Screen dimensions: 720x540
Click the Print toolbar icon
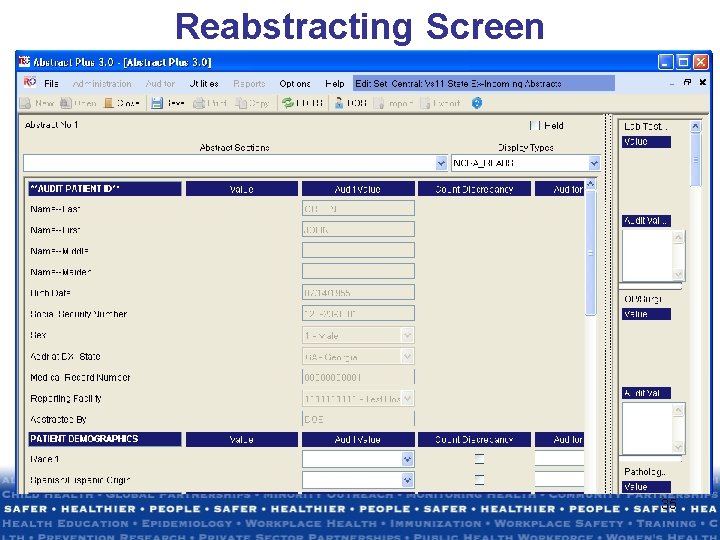198,103
